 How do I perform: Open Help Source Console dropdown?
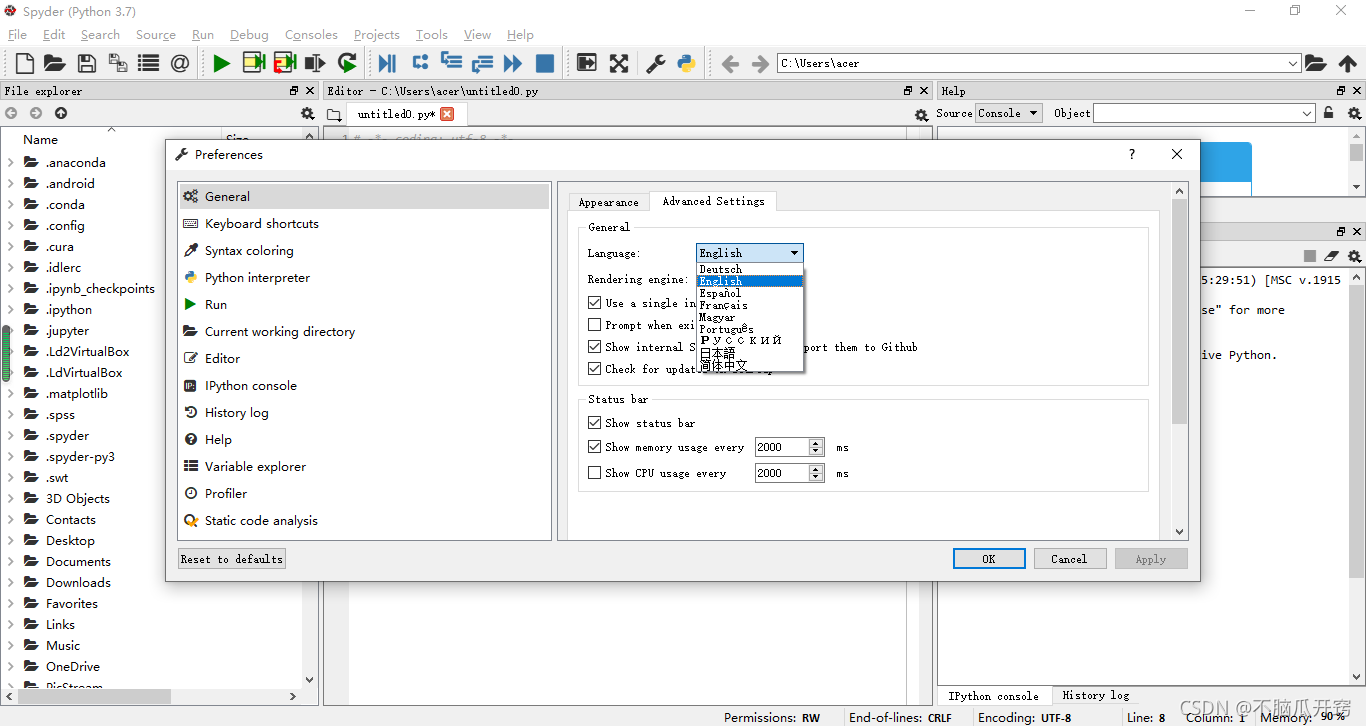1009,113
